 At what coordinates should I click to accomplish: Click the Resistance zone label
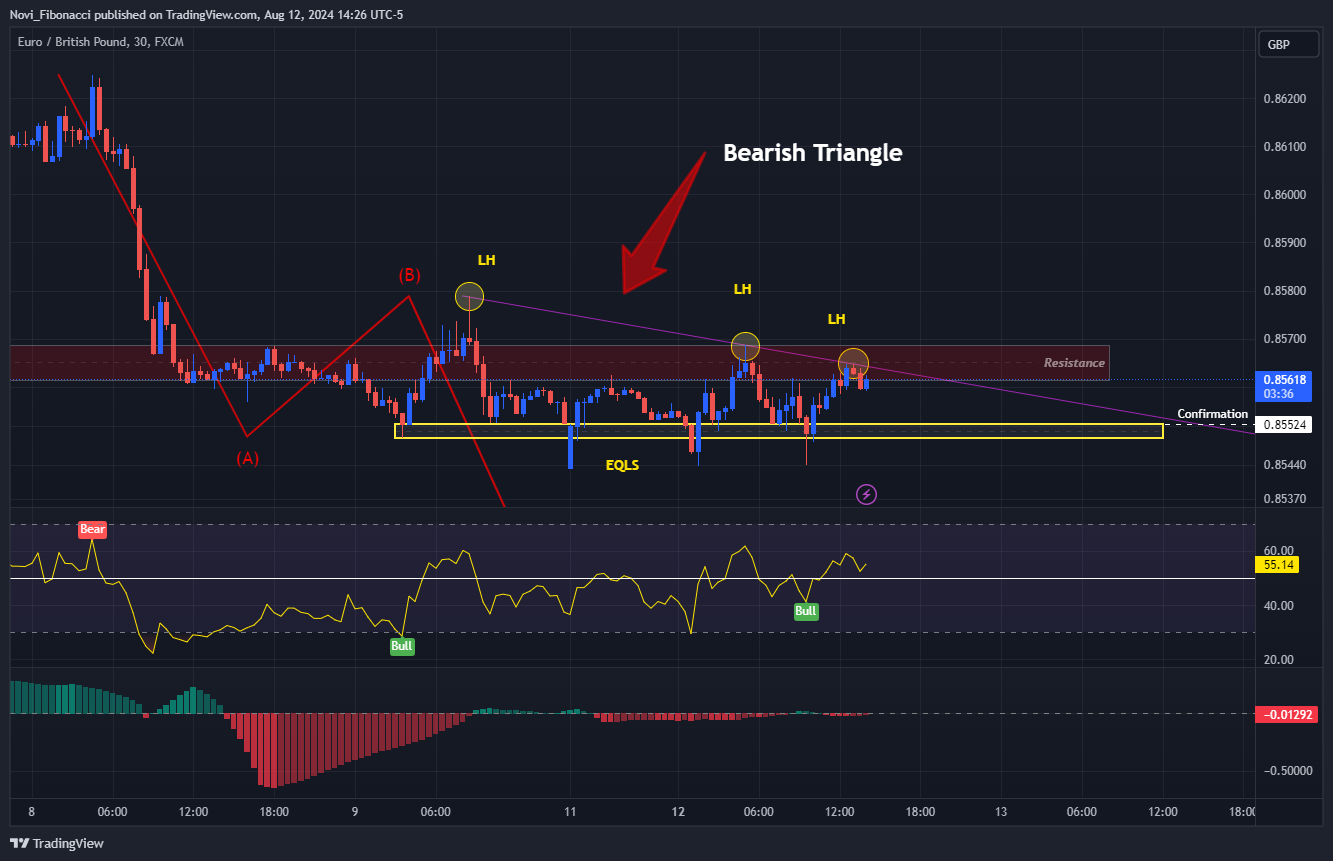pos(1074,363)
